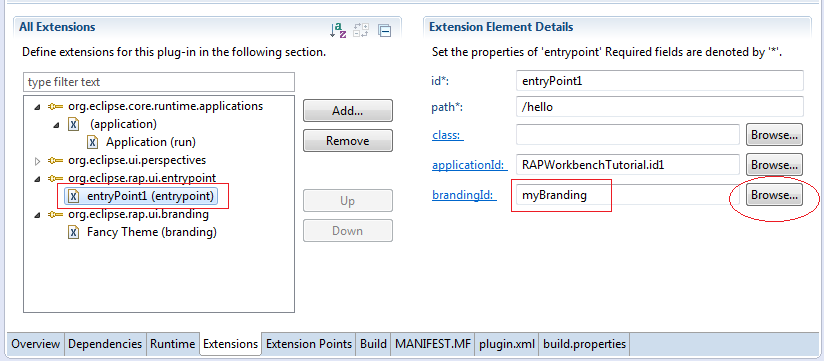This screenshot has height=361, width=824.
Task: Click Browse next to brandingId field
Action: coord(775,195)
